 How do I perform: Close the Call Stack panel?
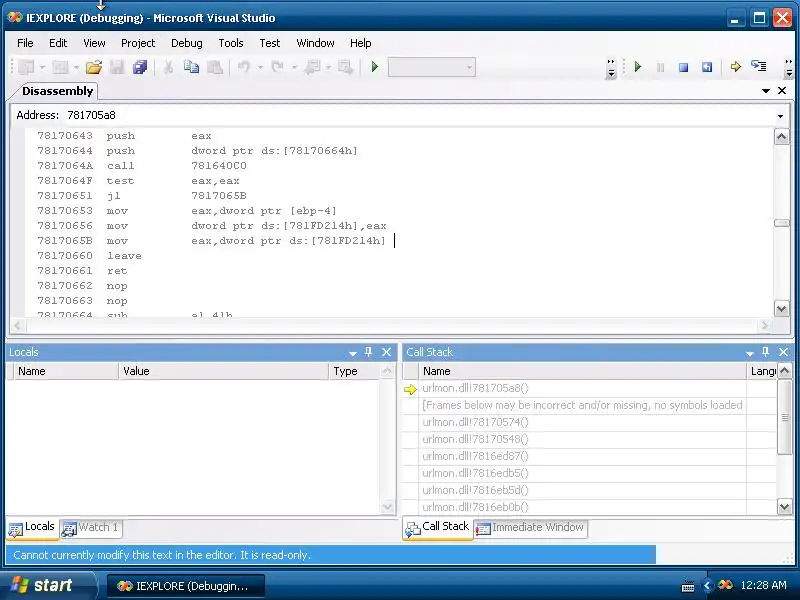pos(783,352)
